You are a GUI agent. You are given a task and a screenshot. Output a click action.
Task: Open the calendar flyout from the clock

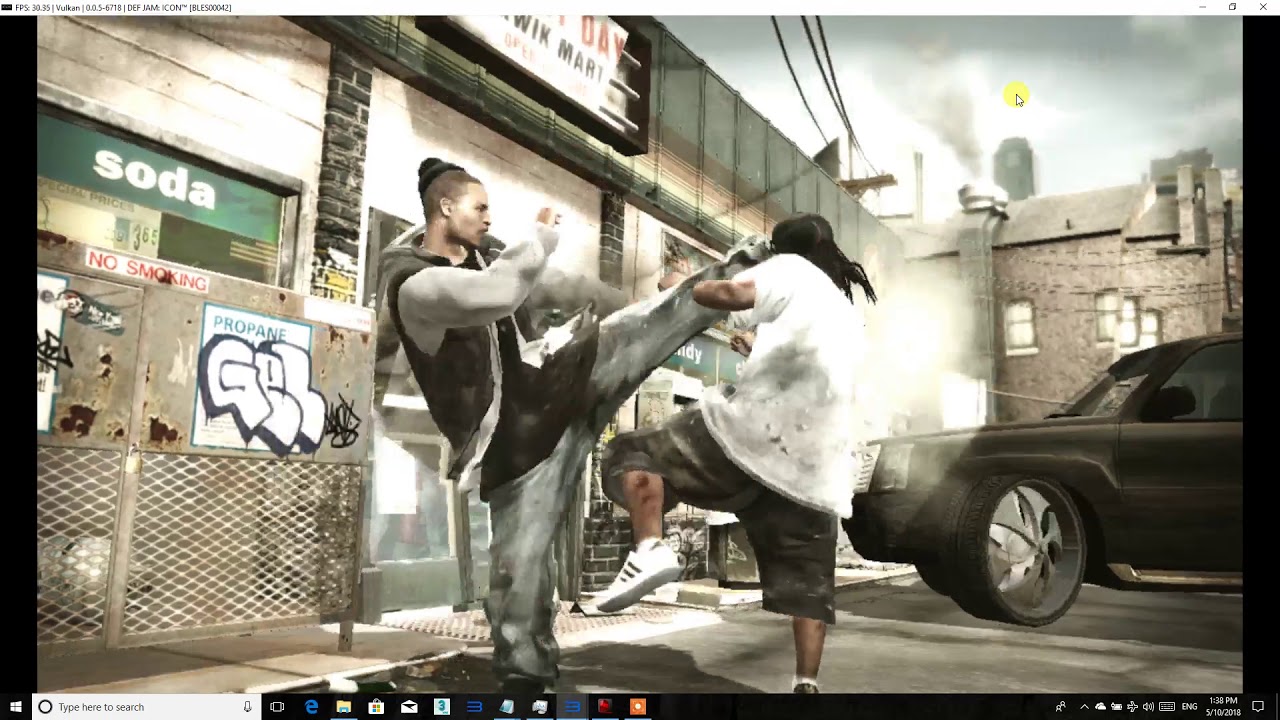point(1223,707)
